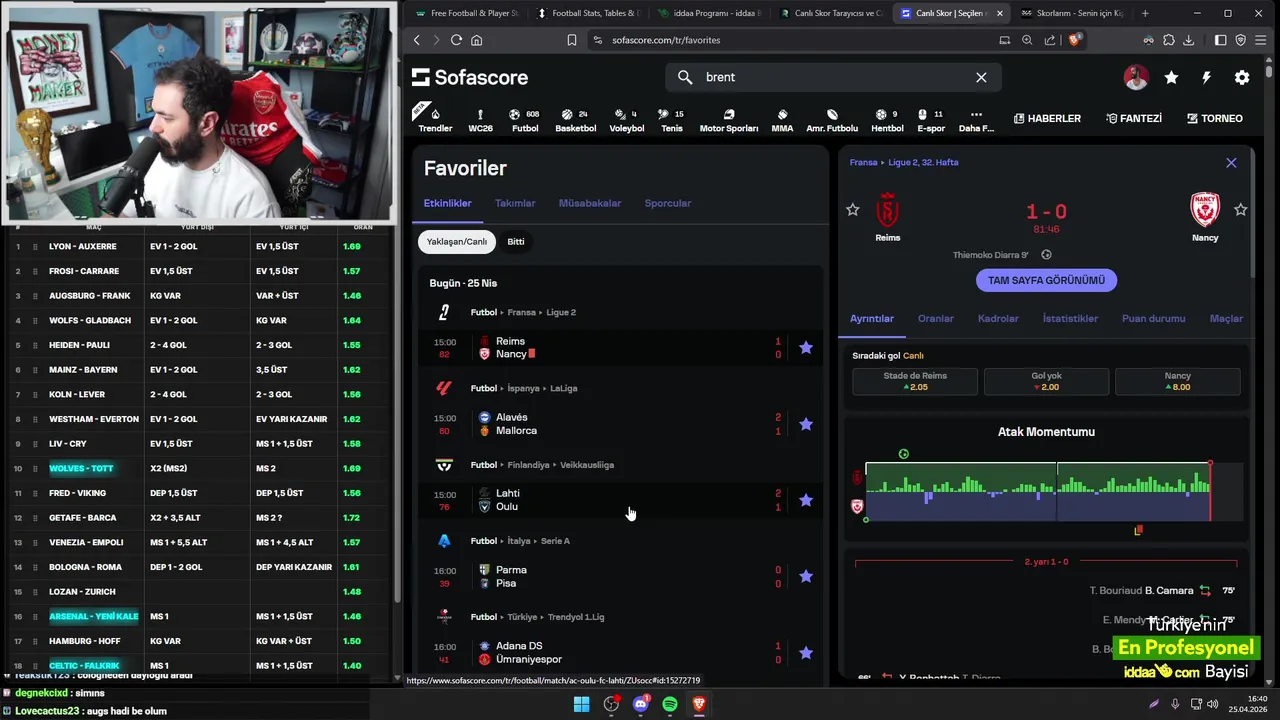Unfavorite the Lahti - Oulu match
Viewport: 1280px width, 720px height.
coord(806,500)
